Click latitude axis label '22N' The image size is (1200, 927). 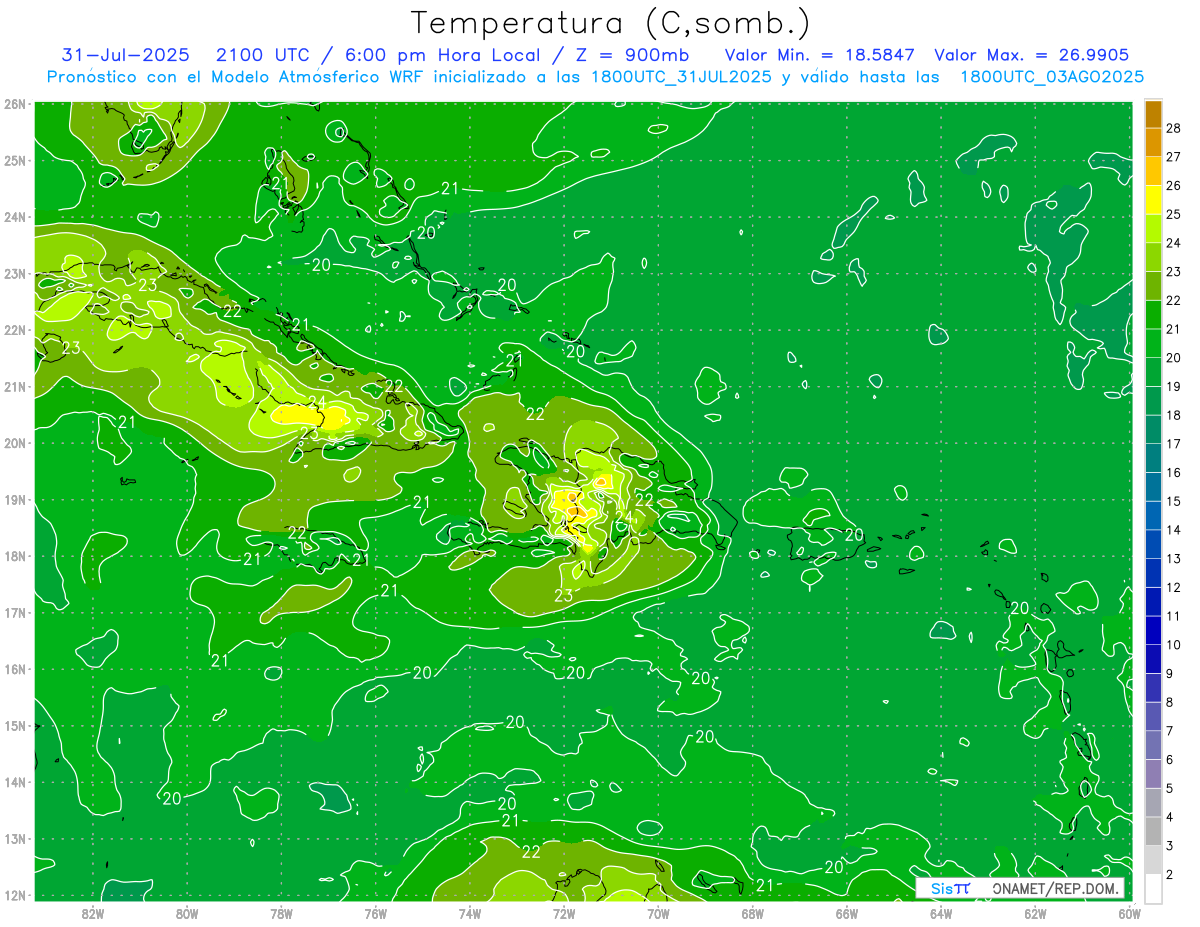point(15,330)
